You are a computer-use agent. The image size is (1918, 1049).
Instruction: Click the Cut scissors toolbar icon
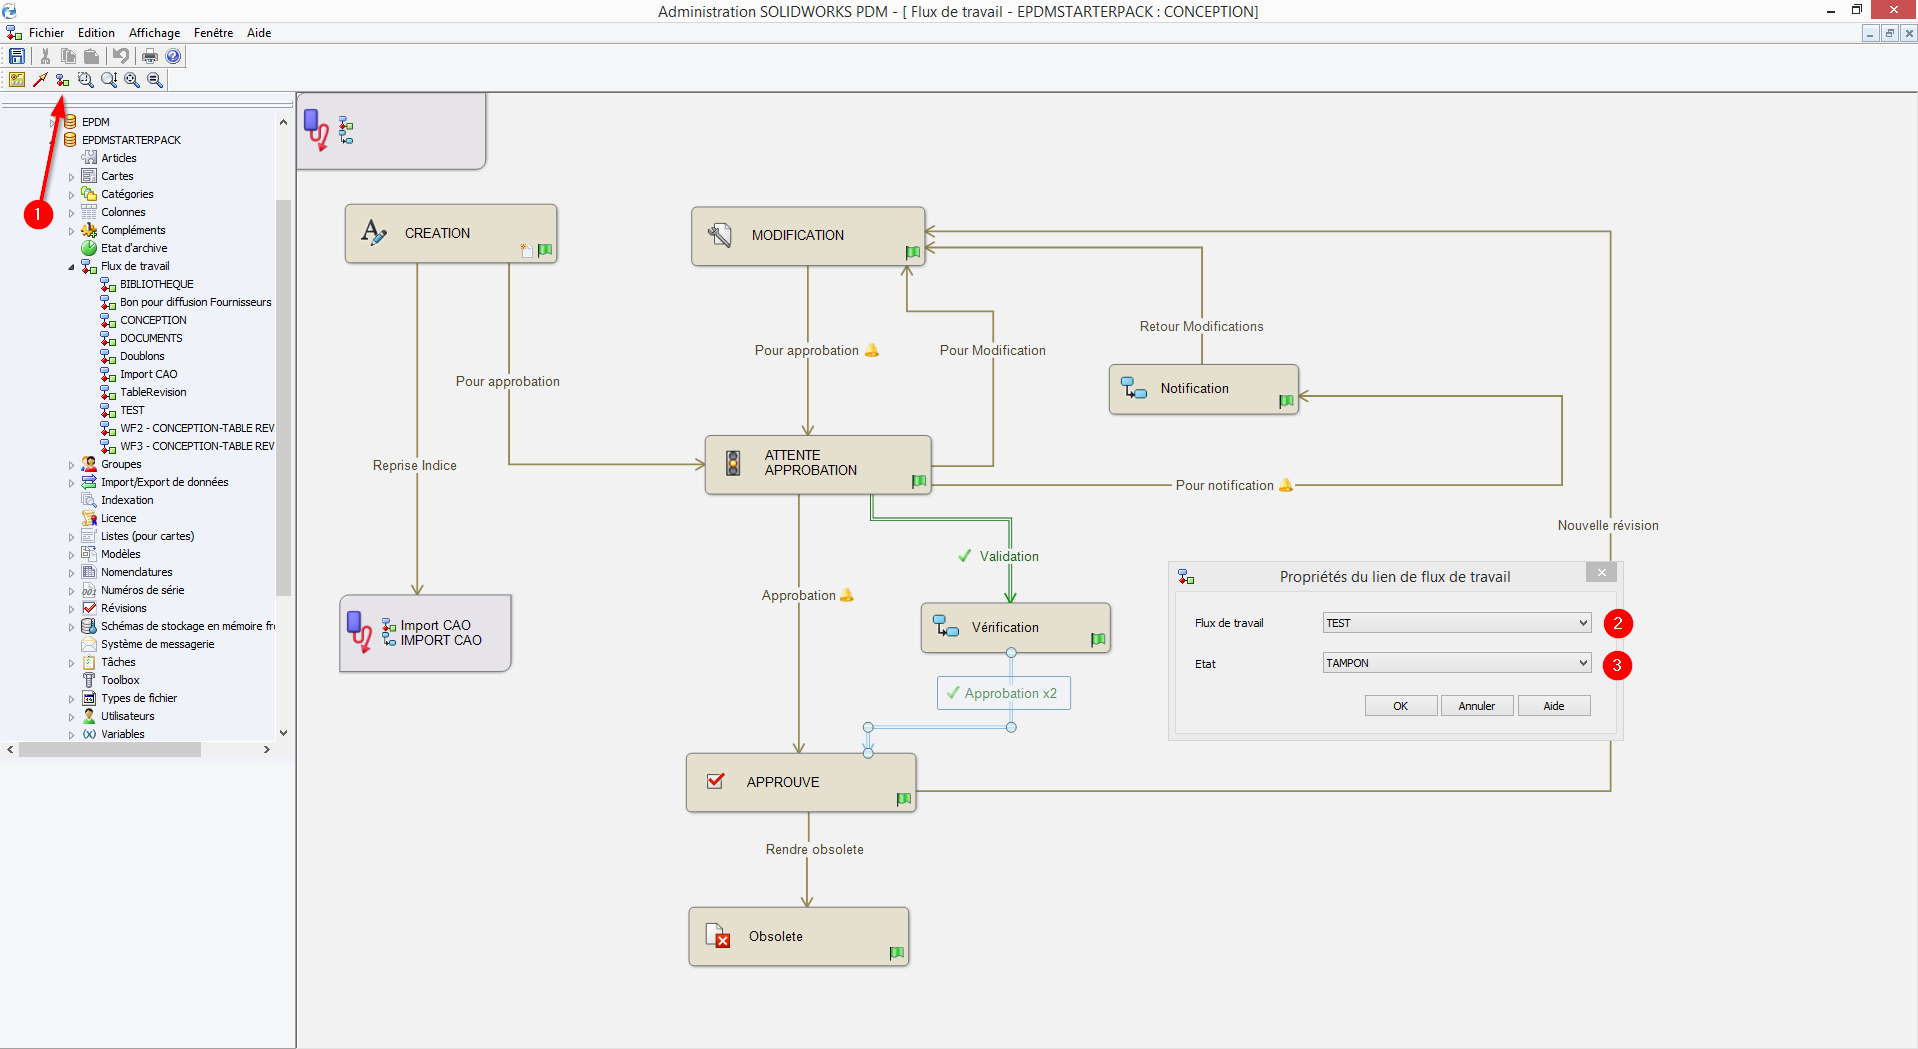click(45, 56)
